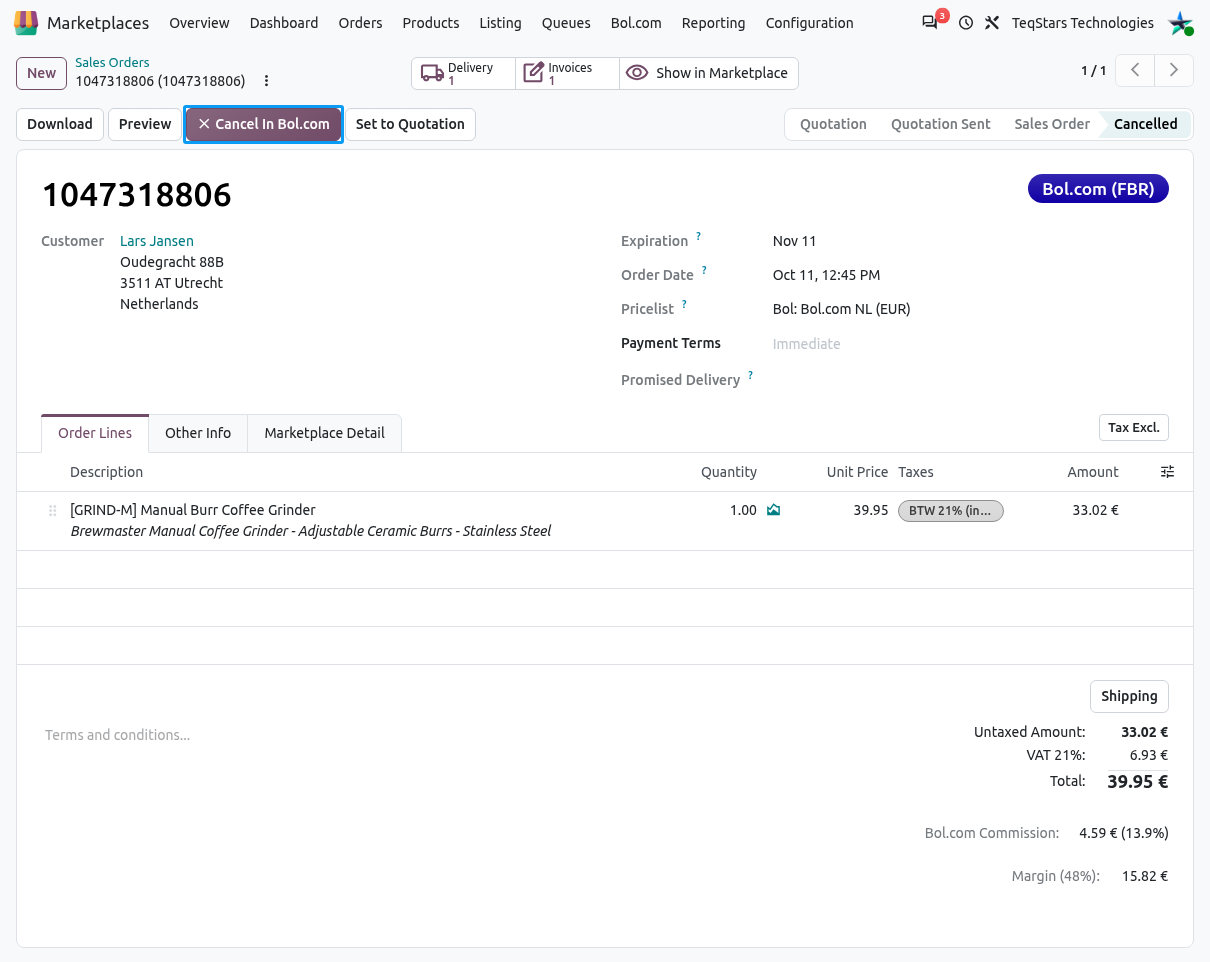This screenshot has height=962, width=1210.
Task: Click the New record button
Action: click(42, 73)
